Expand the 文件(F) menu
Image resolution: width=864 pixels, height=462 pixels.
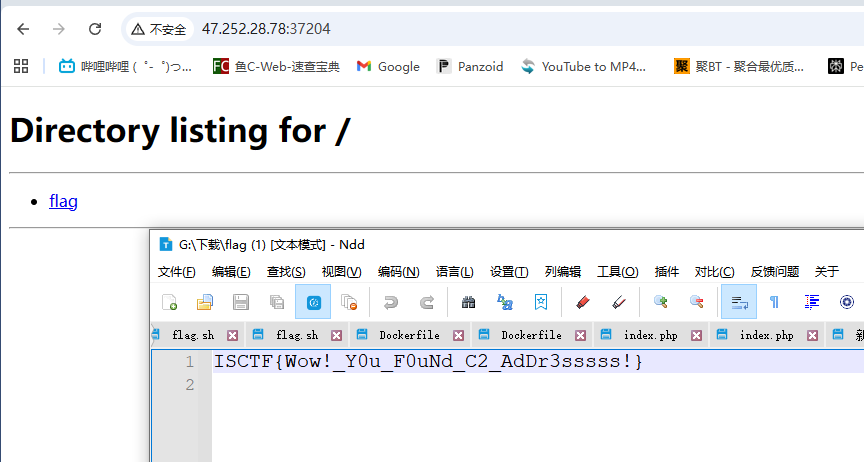click(x=177, y=271)
